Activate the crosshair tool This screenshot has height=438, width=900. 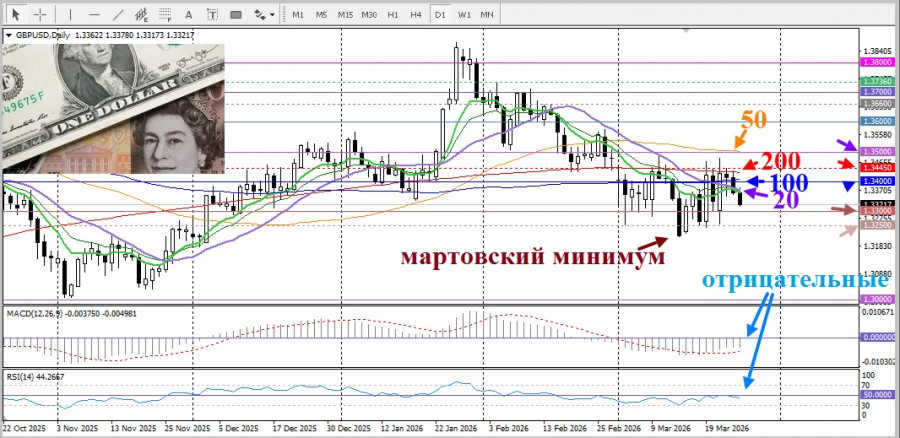coord(40,14)
